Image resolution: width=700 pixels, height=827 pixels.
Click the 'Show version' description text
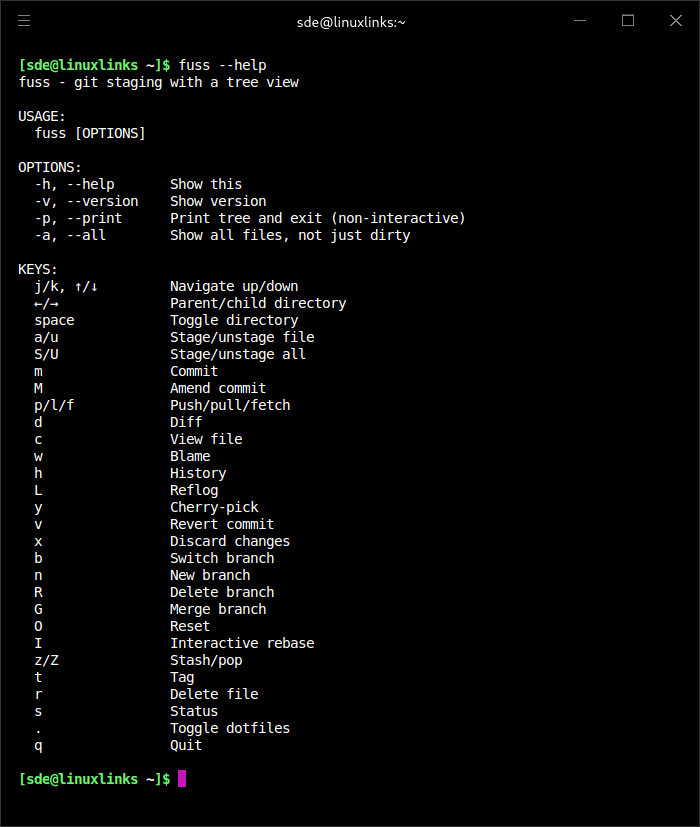click(x=218, y=201)
